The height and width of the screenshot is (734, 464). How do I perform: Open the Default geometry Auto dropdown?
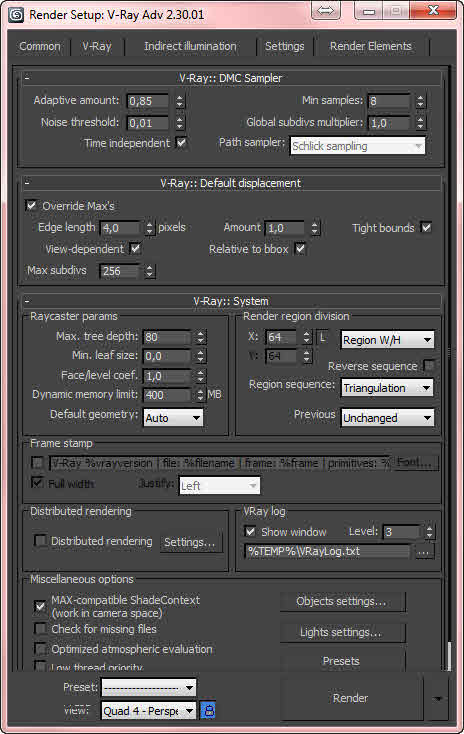(x=173, y=418)
